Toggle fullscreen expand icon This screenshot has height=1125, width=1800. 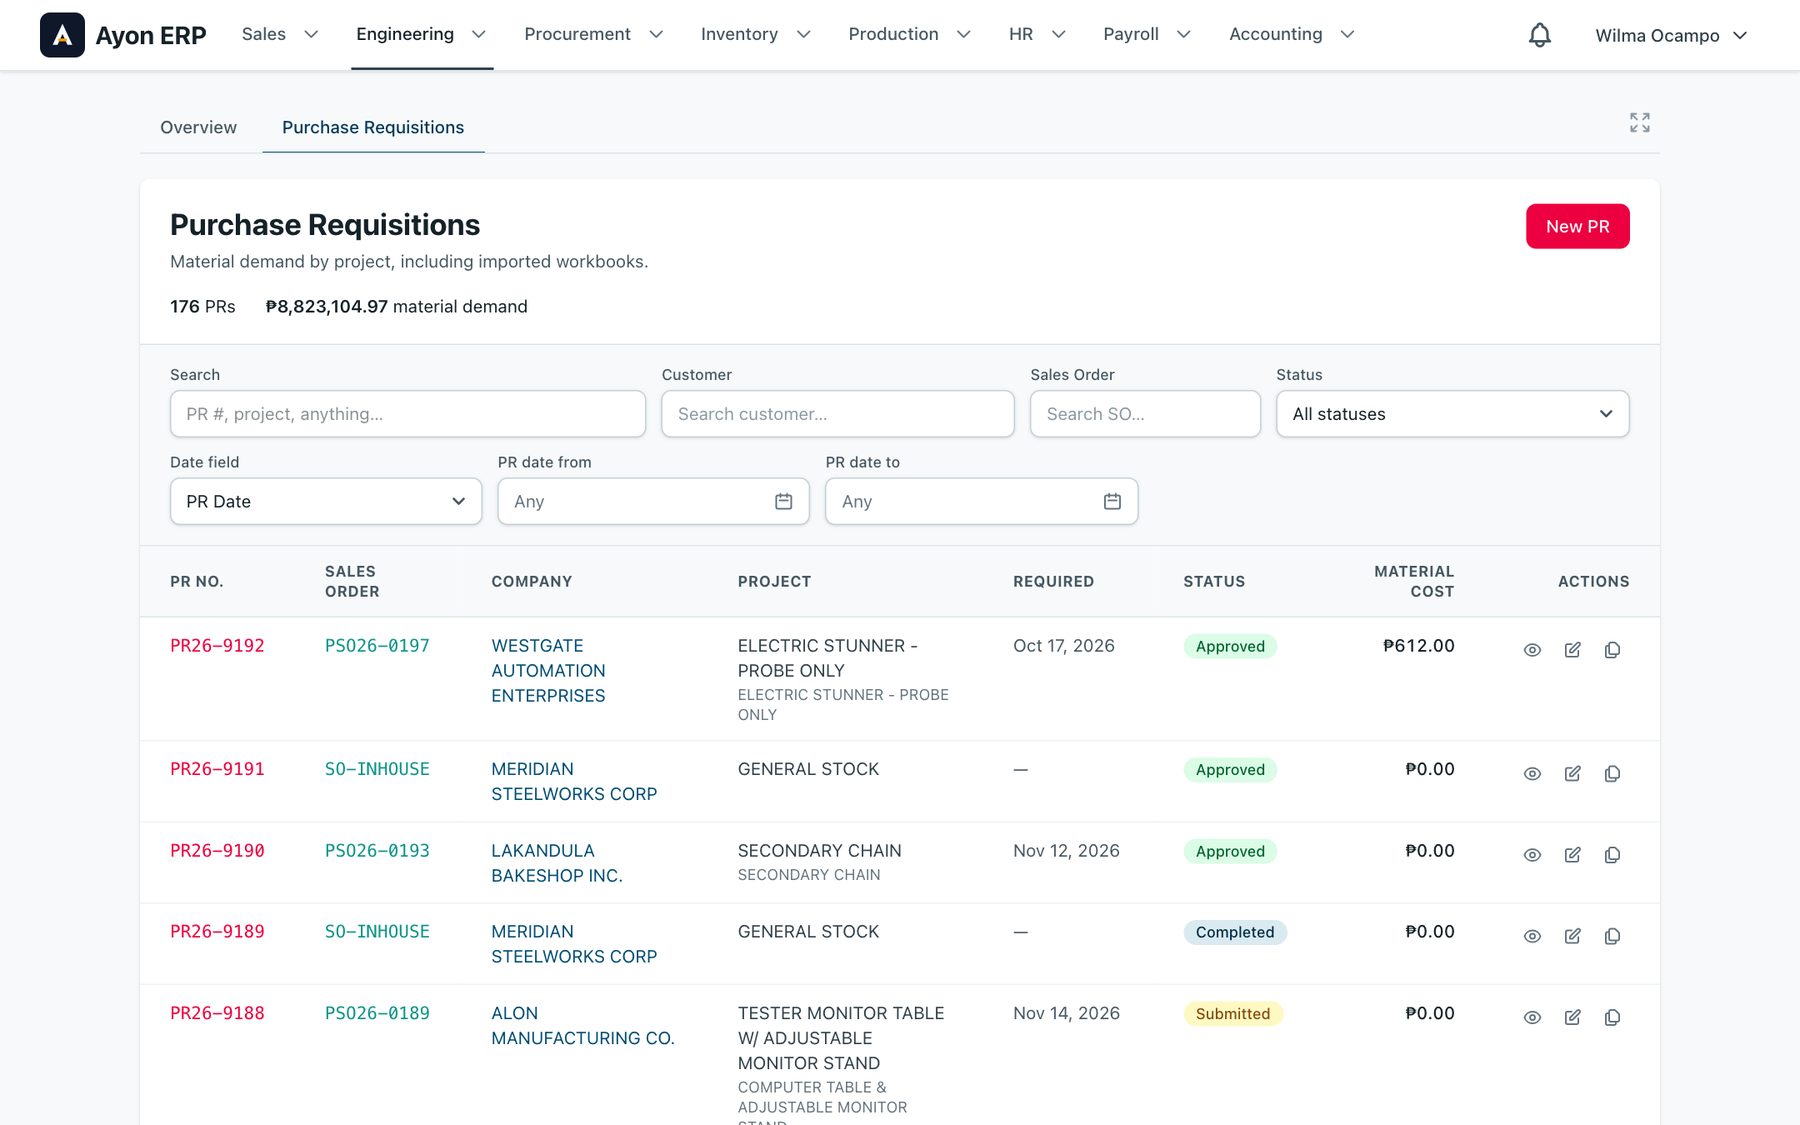click(1640, 123)
